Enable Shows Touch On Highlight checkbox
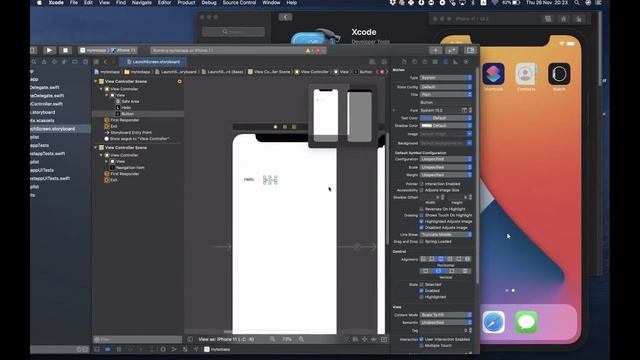The width and height of the screenshot is (640, 360). [422, 215]
